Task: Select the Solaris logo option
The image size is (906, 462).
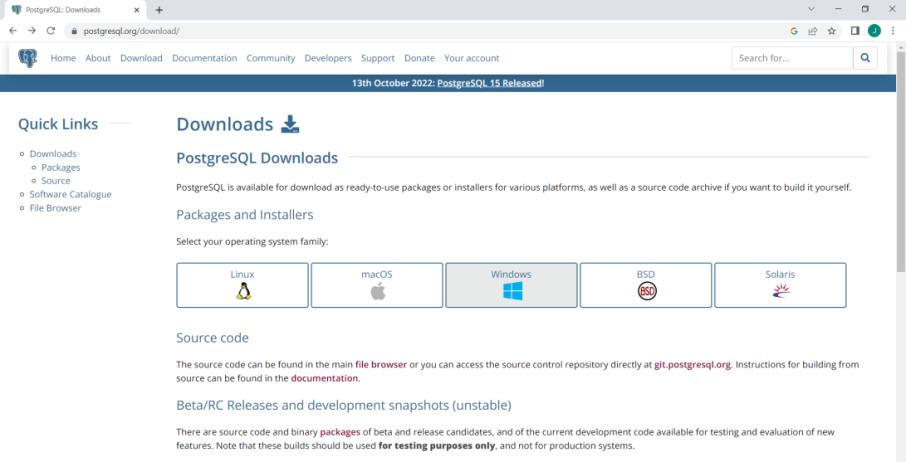Action: tap(780, 285)
